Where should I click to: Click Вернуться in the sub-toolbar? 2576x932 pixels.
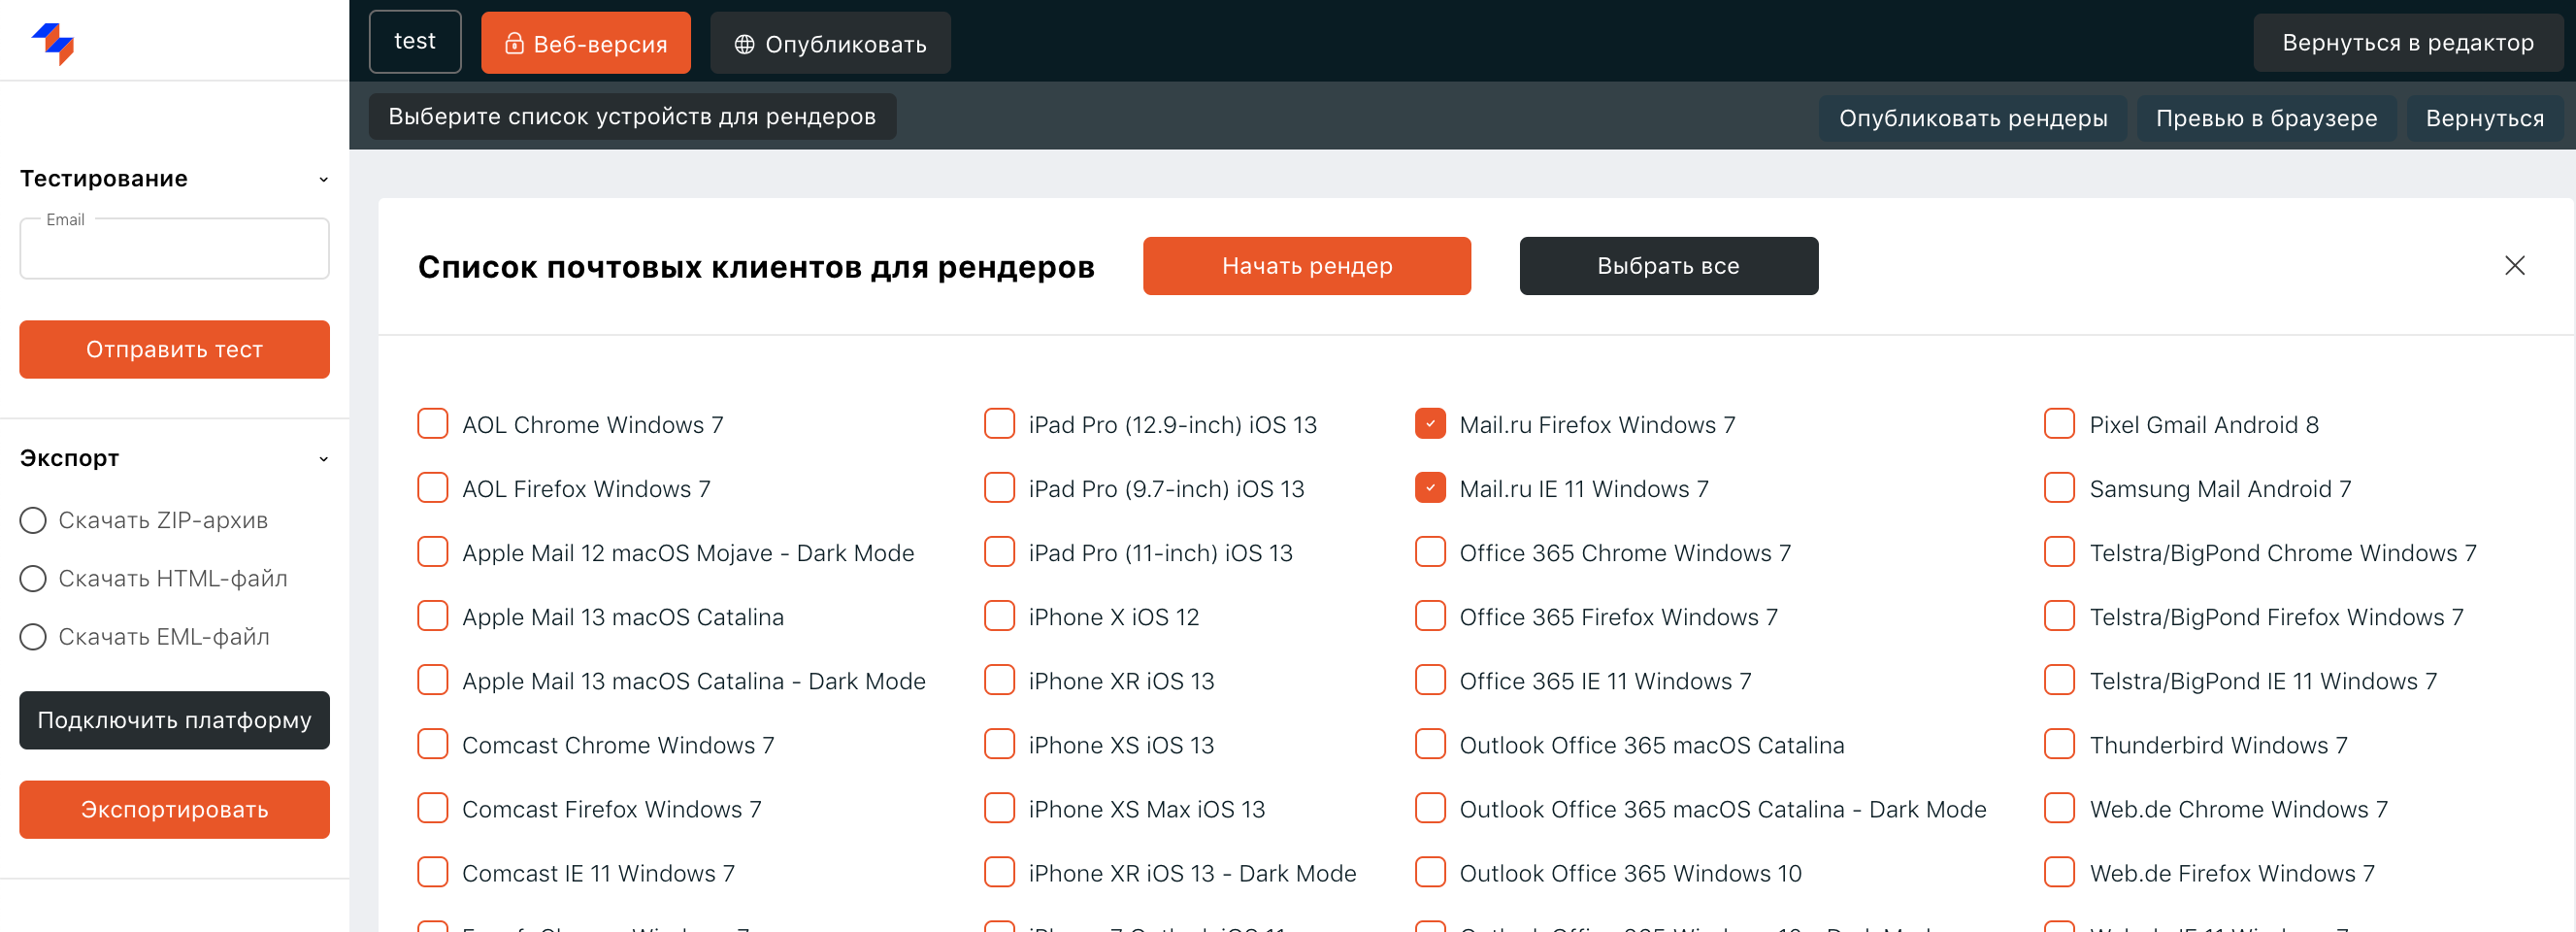click(x=2484, y=118)
